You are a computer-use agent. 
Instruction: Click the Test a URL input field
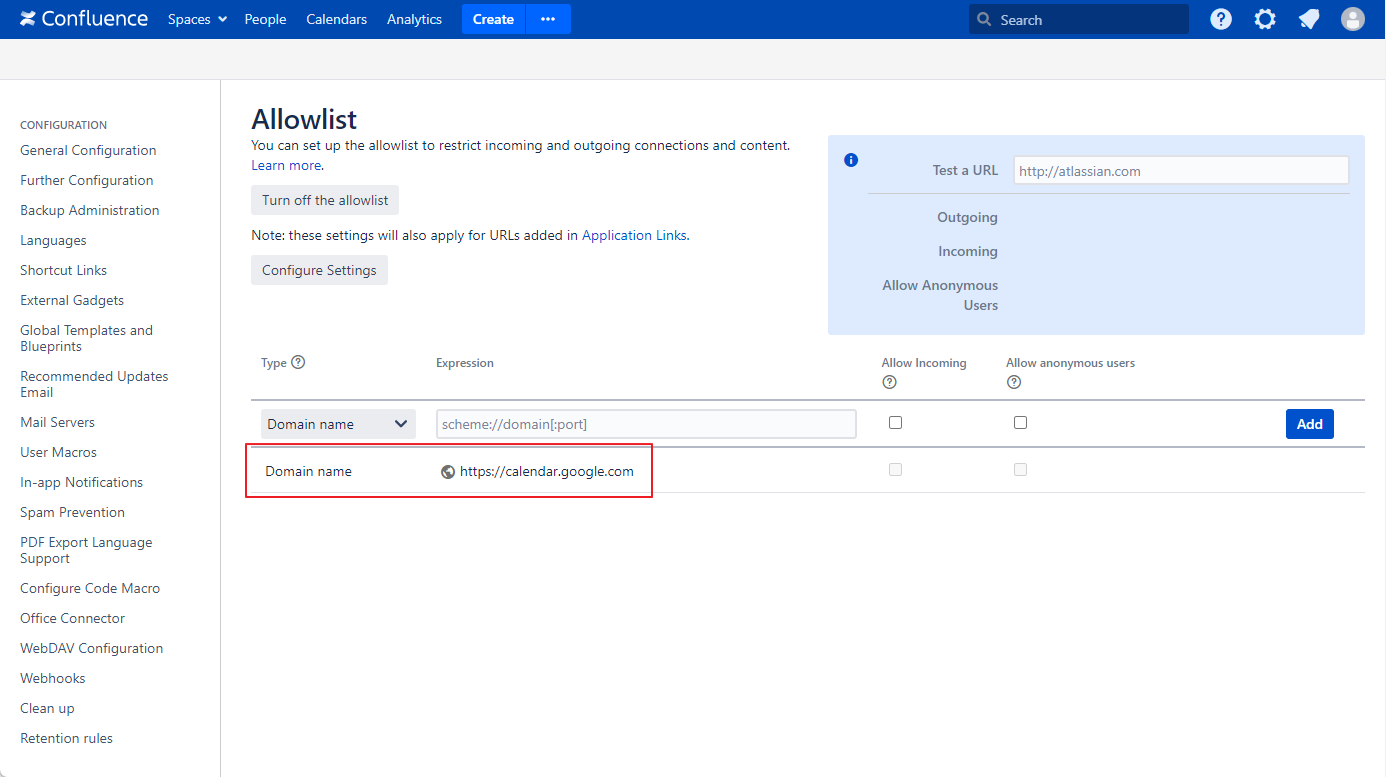point(1181,170)
